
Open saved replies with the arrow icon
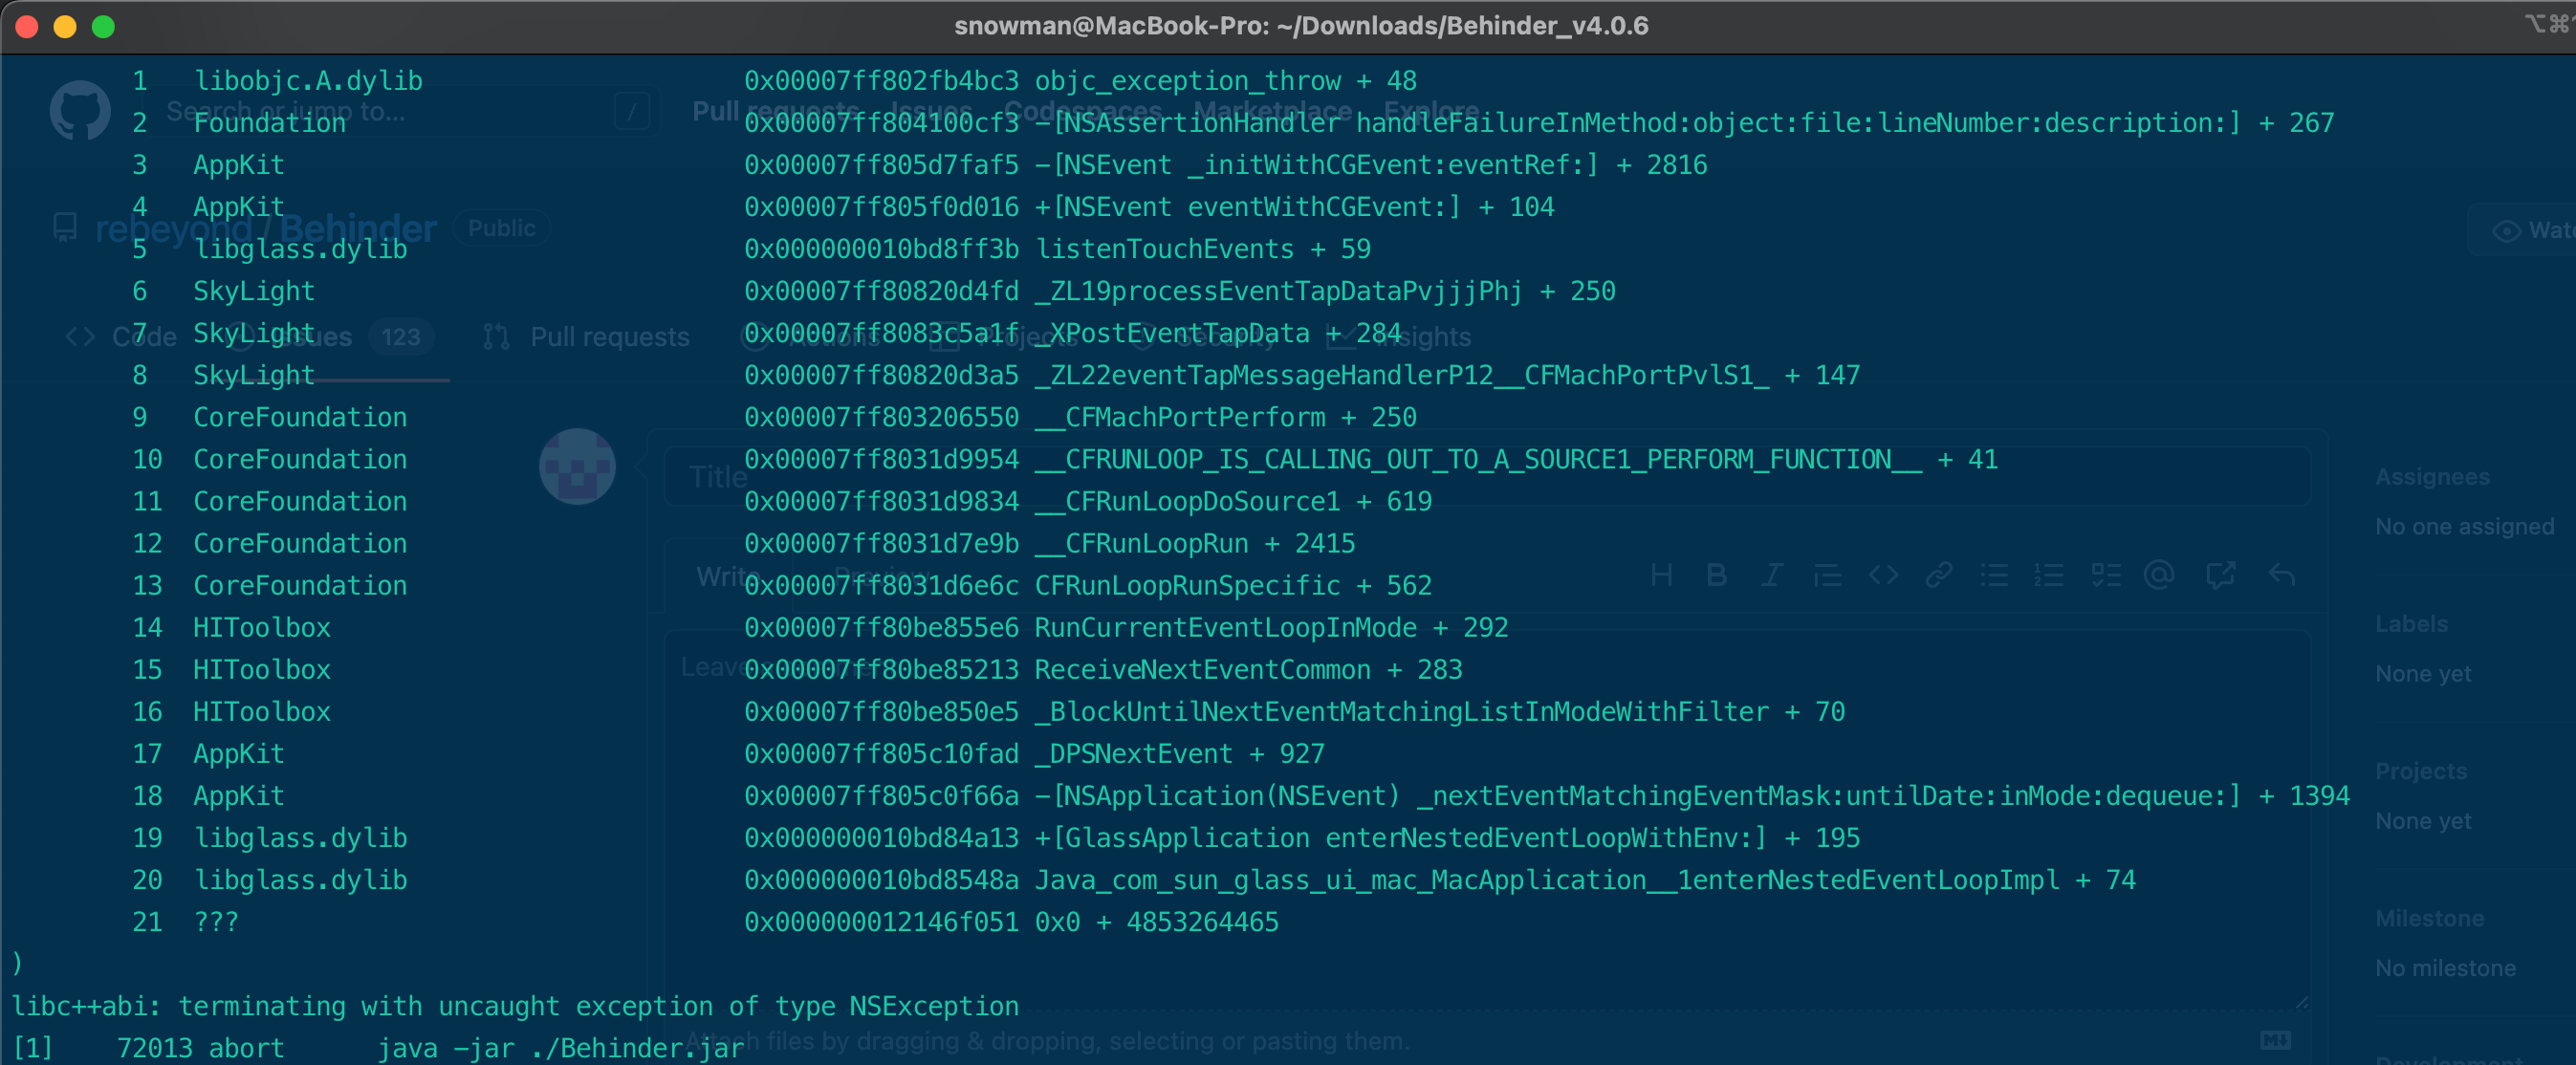point(2283,575)
